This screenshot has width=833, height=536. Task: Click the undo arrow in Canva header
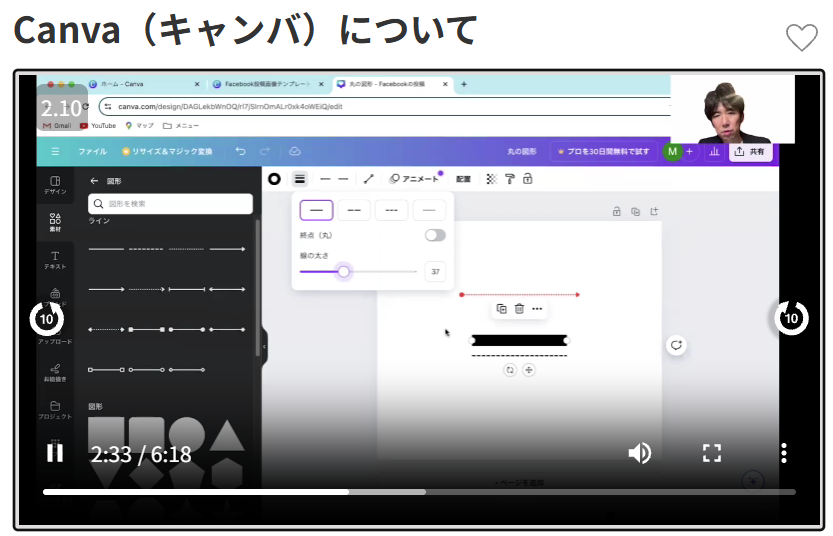point(240,151)
